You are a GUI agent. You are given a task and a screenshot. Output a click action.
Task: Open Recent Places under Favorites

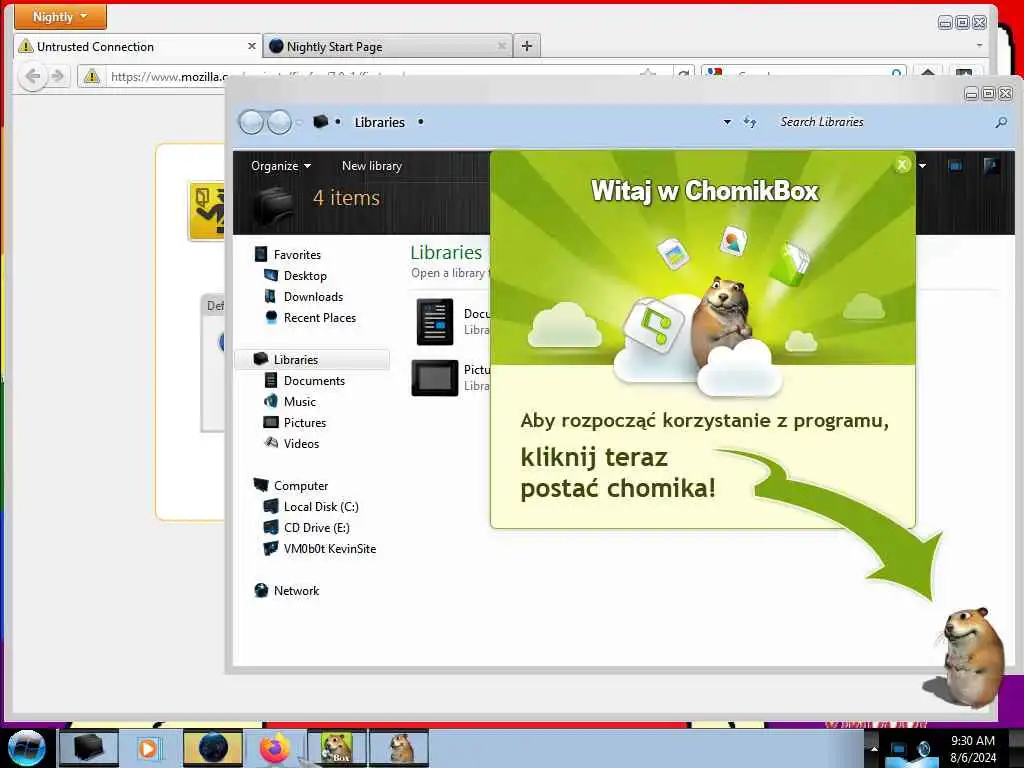click(310, 317)
